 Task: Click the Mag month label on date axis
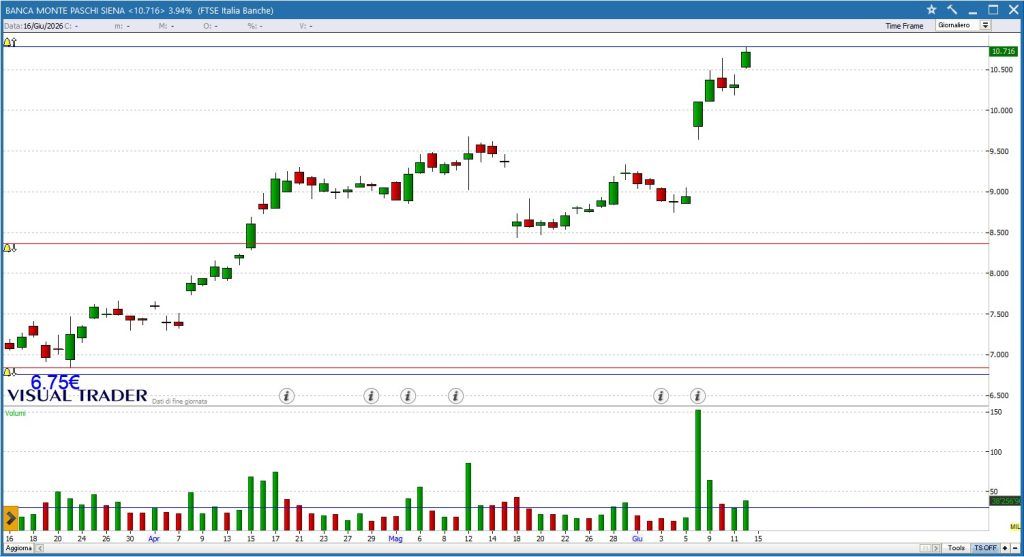point(395,539)
